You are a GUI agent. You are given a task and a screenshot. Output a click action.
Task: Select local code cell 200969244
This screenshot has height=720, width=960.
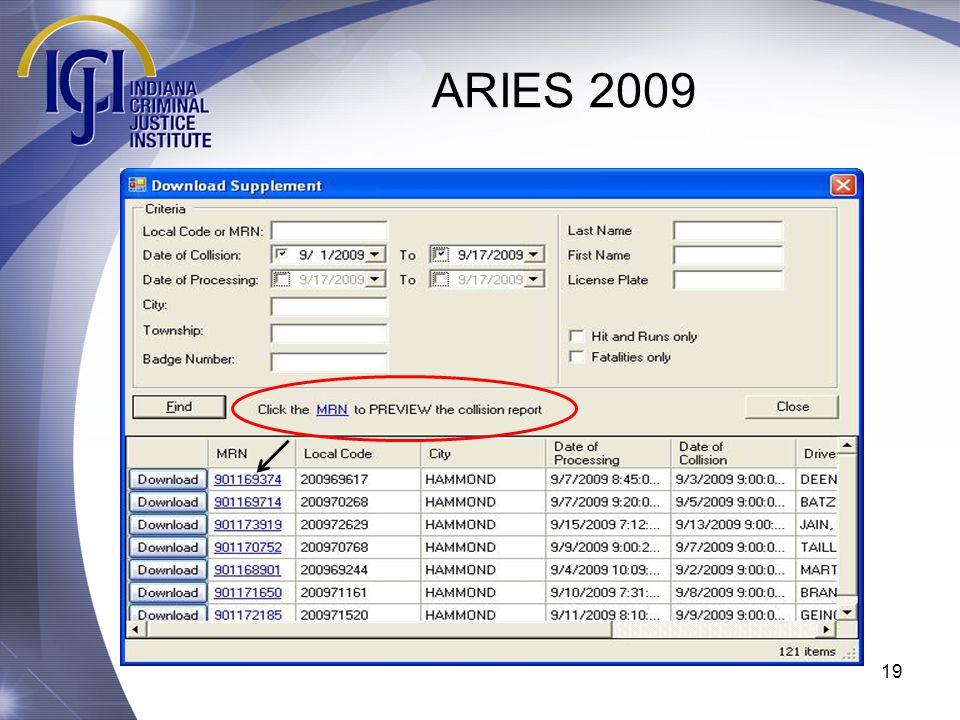pos(358,570)
